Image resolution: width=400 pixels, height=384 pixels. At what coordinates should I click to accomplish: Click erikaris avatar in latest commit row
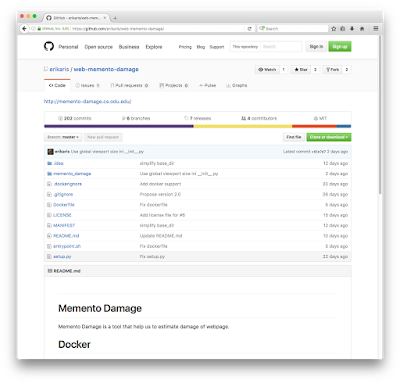point(50,152)
